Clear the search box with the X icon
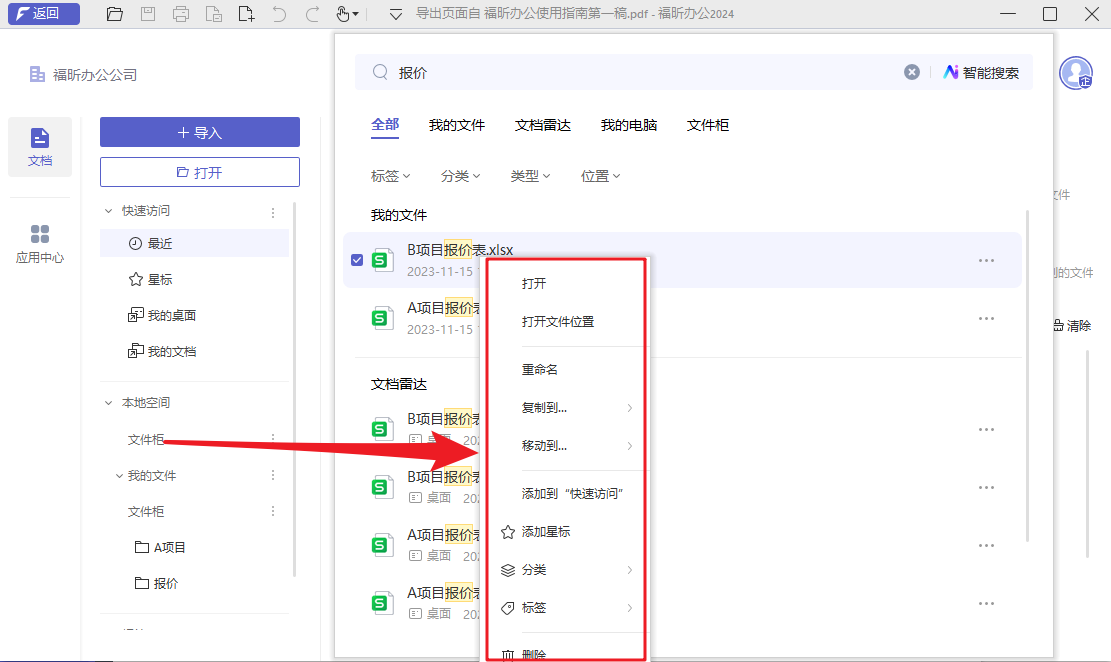The width and height of the screenshot is (1111, 662). 911,71
